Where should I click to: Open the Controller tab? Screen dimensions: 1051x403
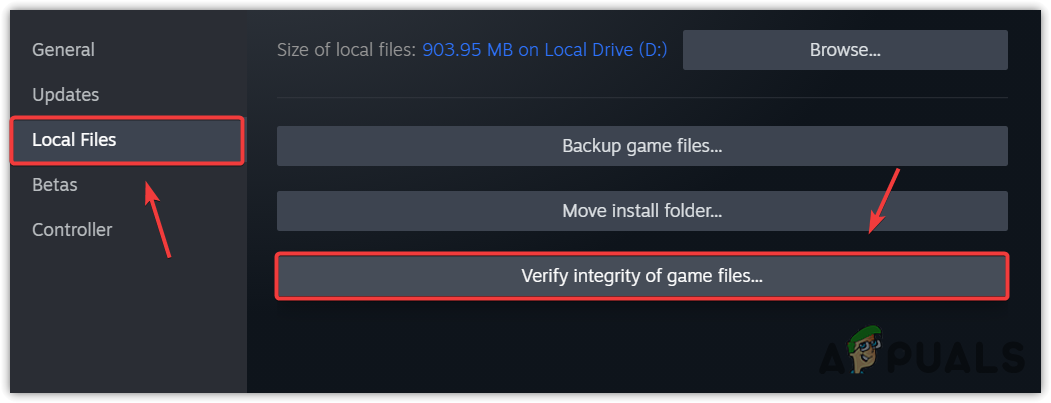[x=72, y=230]
